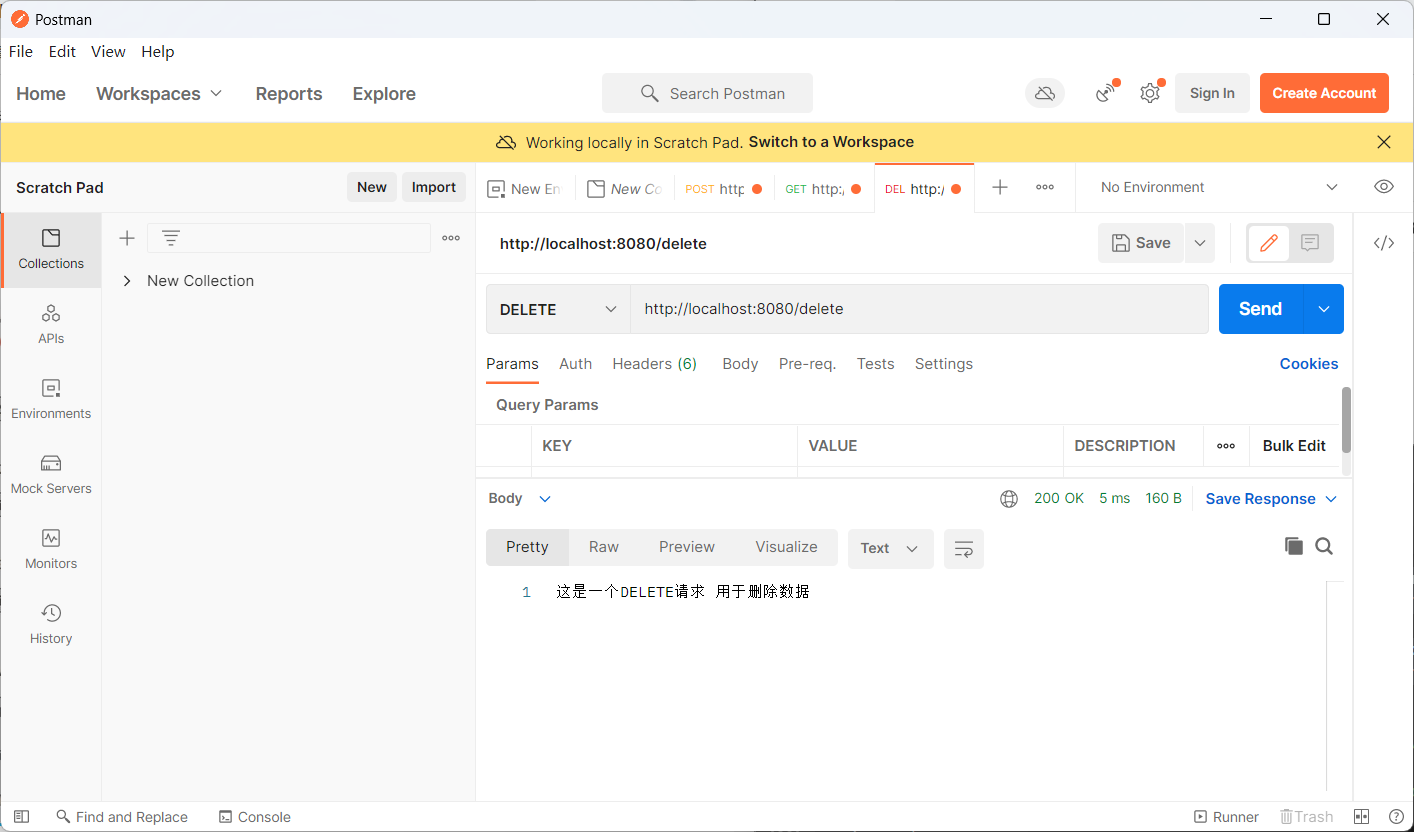1414x832 pixels.
Task: Open the APIs sidebar panel
Action: tap(51, 325)
